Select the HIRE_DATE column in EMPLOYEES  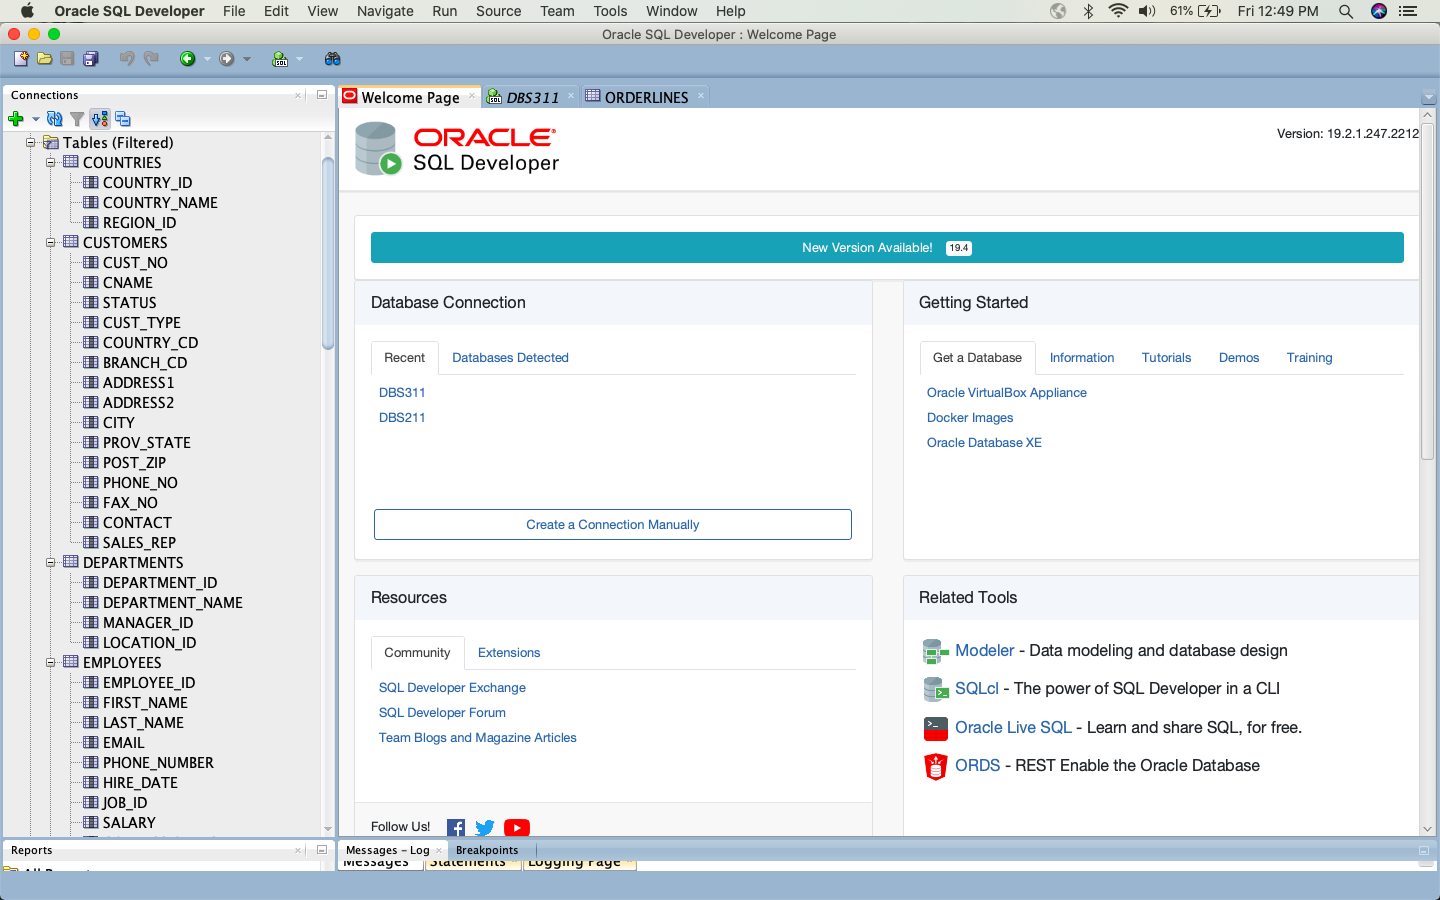point(140,782)
